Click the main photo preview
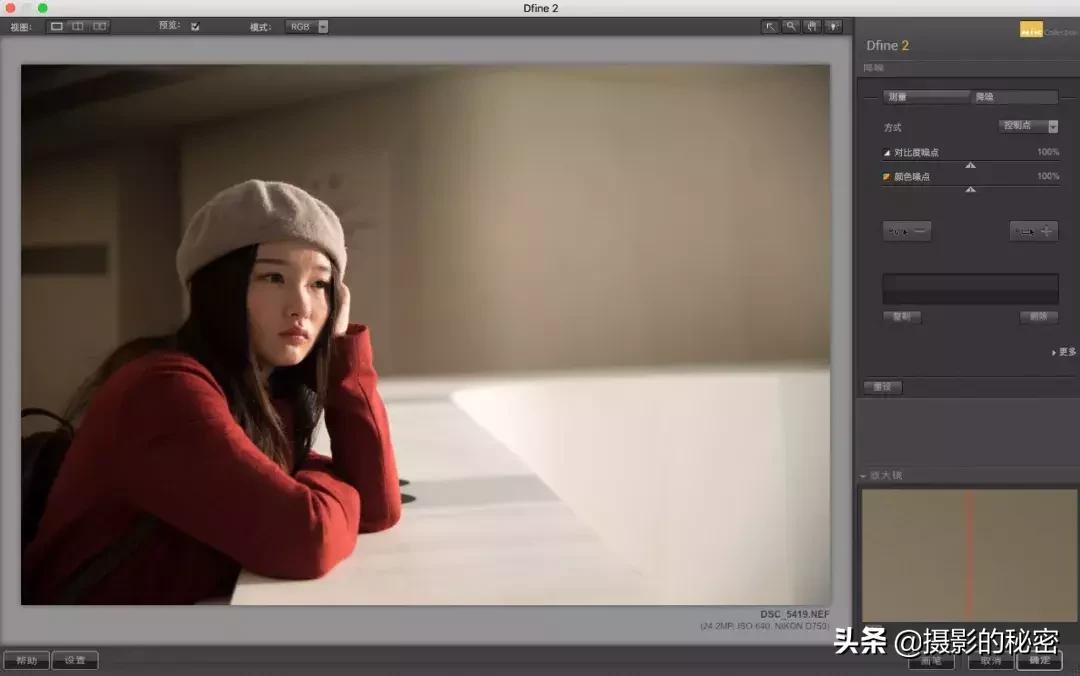 (426, 335)
